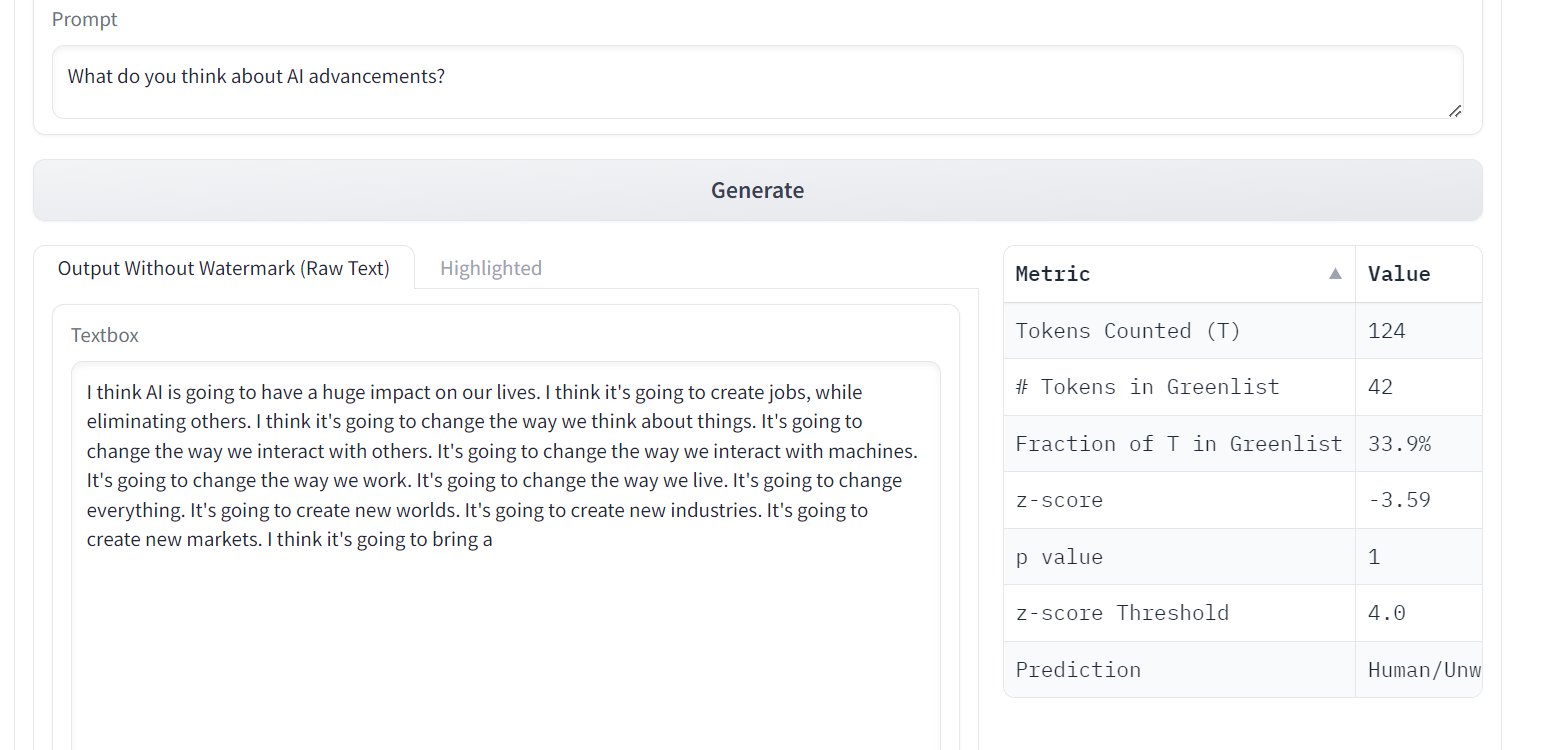This screenshot has width=1554, height=750.
Task: Click the Generate button
Action: [x=757, y=190]
